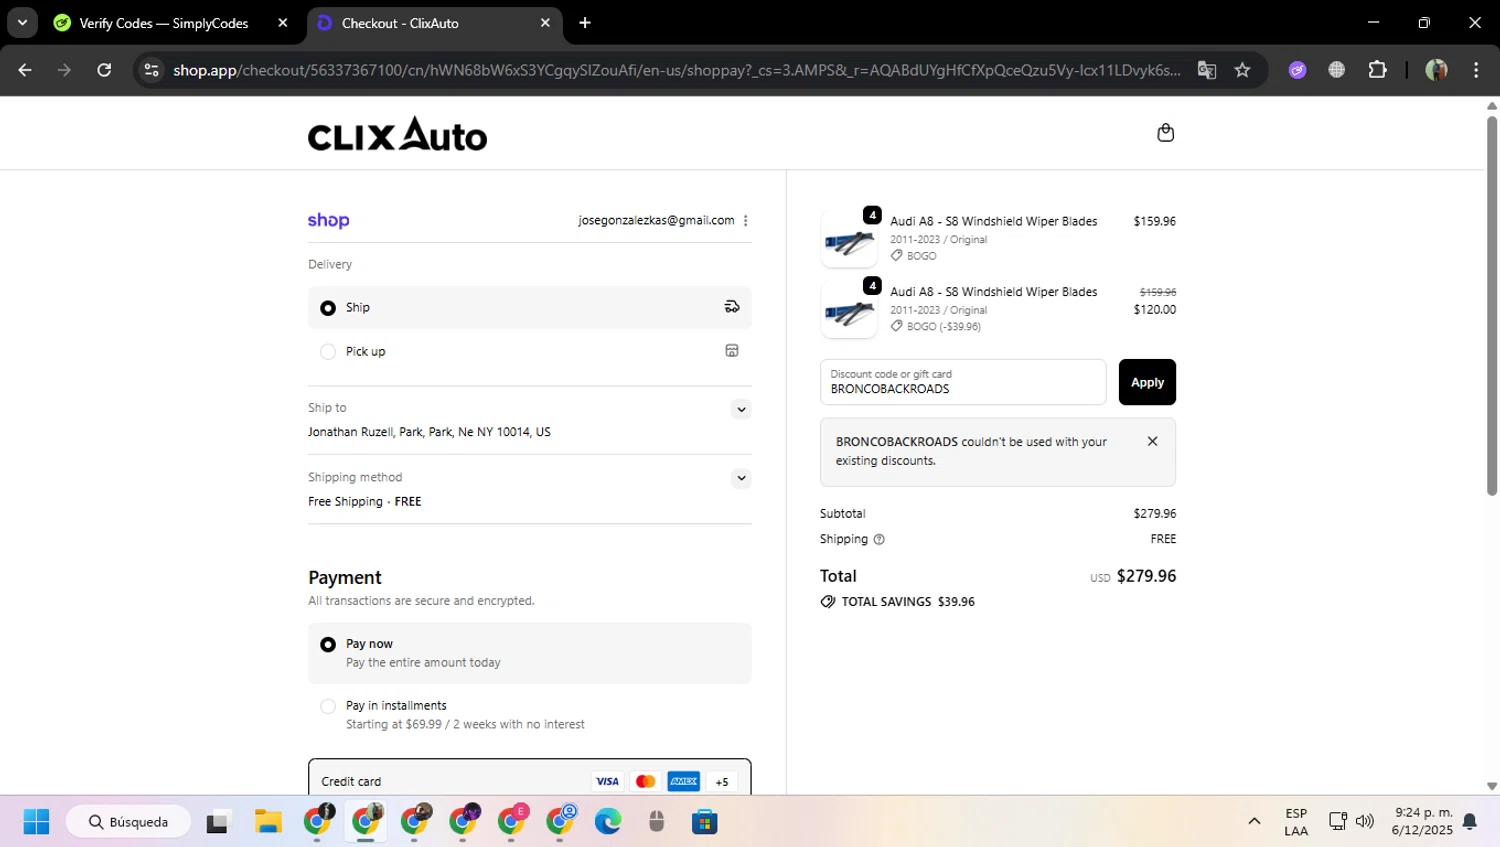Image resolution: width=1500 pixels, height=847 pixels.
Task: Click the American Express card icon
Action: 683,781
